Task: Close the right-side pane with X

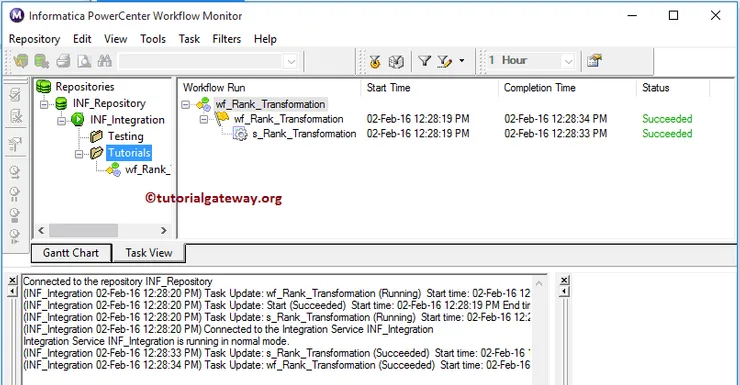Action: coord(564,280)
